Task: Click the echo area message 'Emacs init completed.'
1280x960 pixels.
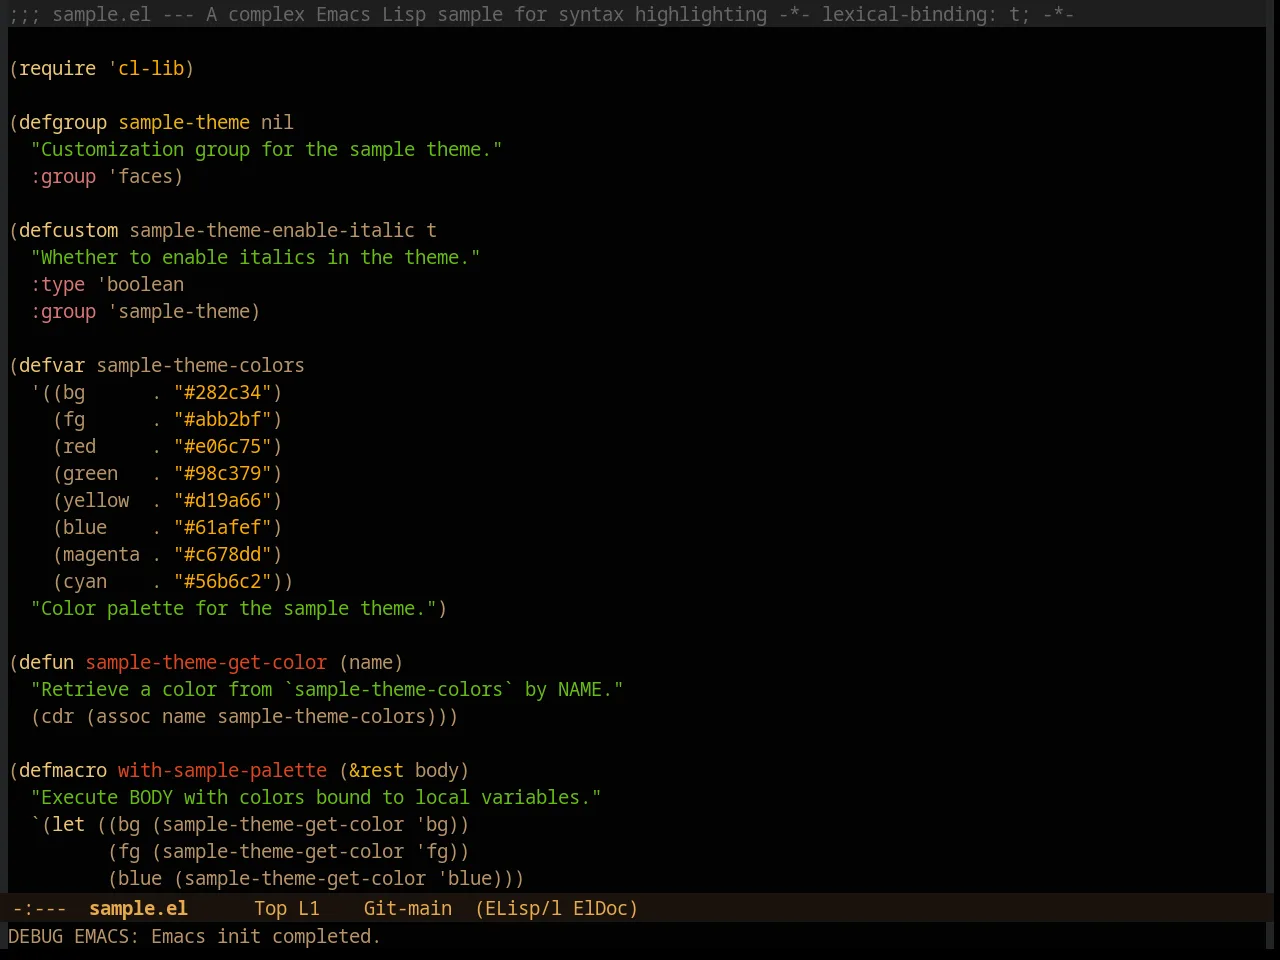Action: 265,936
